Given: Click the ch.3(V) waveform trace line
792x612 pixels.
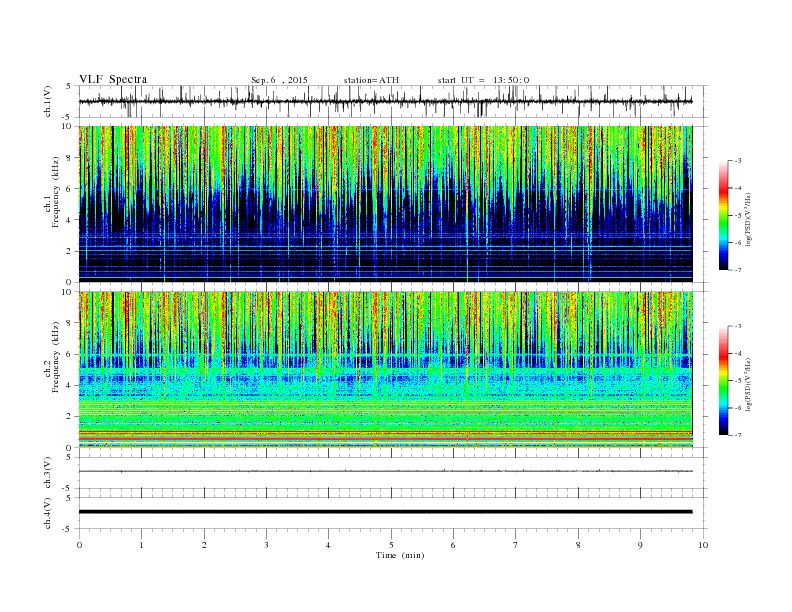Looking at the screenshot, I should pos(385,471).
